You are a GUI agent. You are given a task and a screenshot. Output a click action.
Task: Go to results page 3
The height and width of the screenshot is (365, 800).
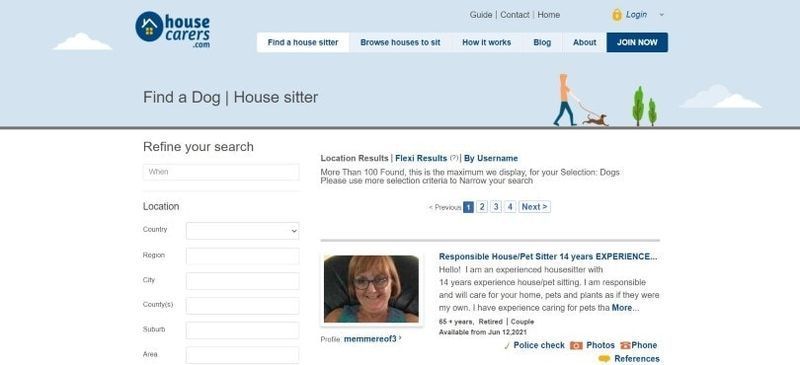(x=496, y=207)
